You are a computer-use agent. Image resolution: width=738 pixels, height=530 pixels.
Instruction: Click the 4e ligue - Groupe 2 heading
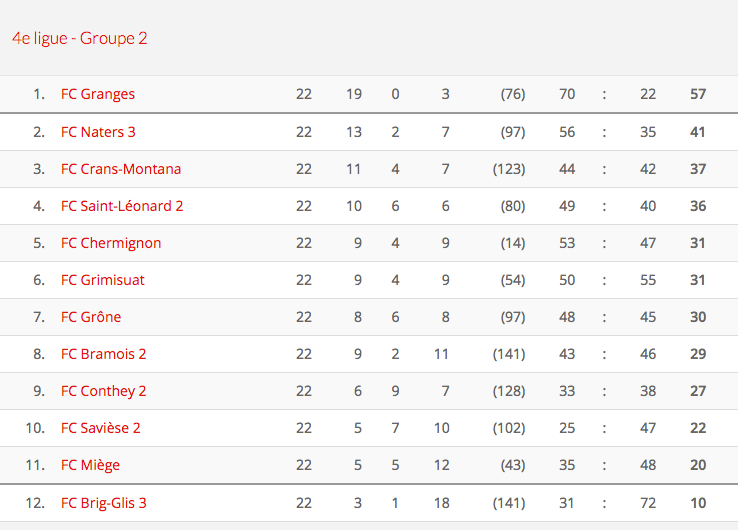(x=80, y=38)
